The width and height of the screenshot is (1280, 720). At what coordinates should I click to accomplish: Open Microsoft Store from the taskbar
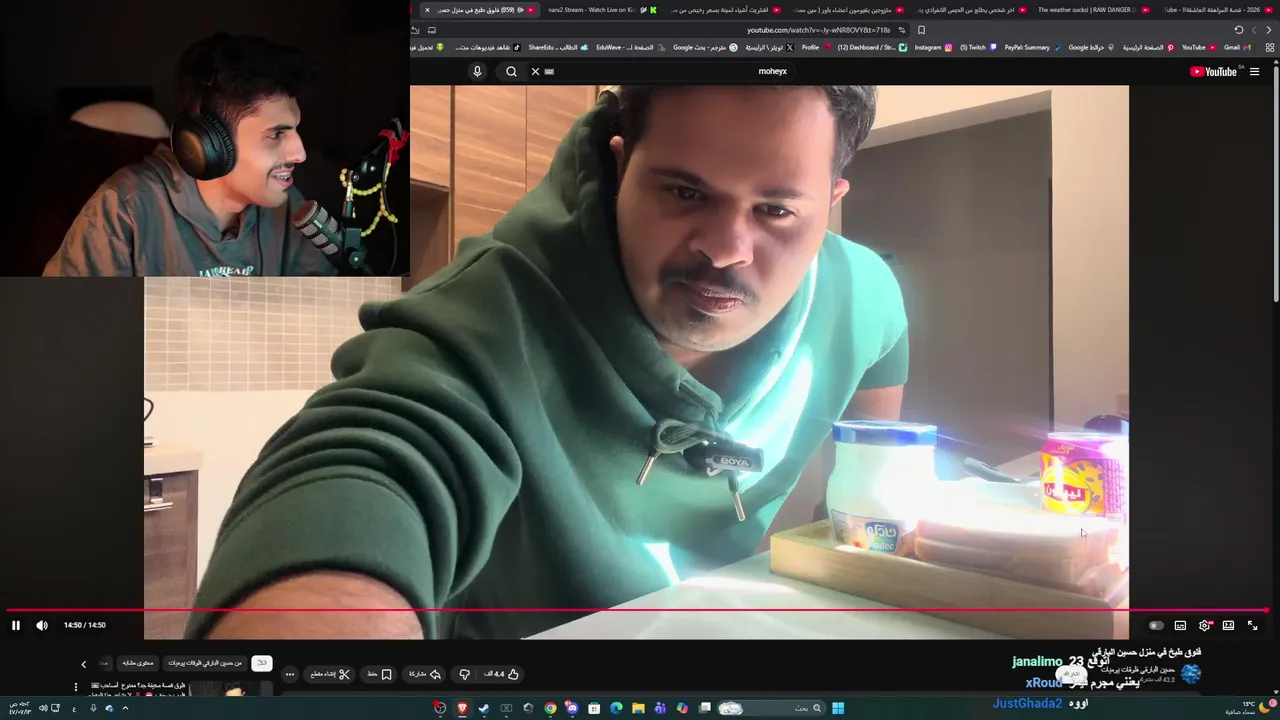pos(594,708)
